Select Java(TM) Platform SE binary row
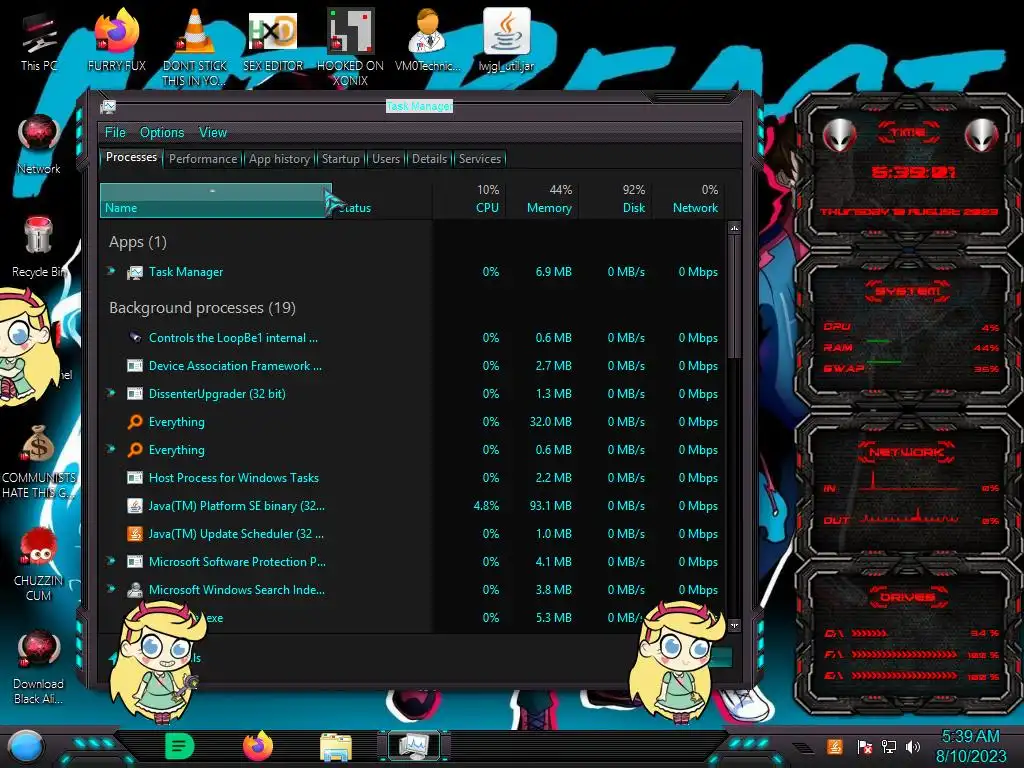This screenshot has width=1024, height=768. pos(413,505)
